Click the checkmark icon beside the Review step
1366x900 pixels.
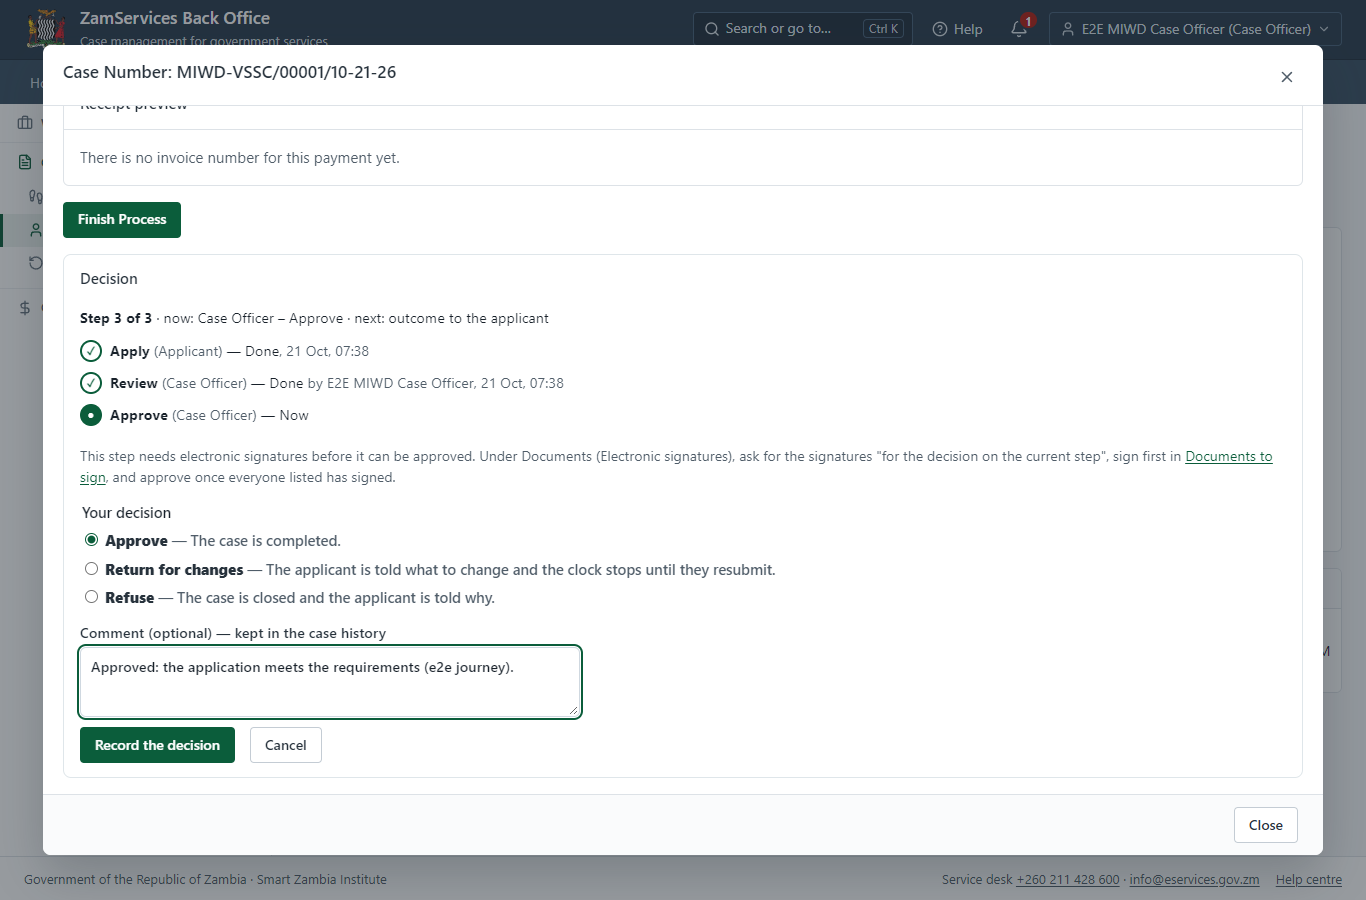[x=91, y=383]
